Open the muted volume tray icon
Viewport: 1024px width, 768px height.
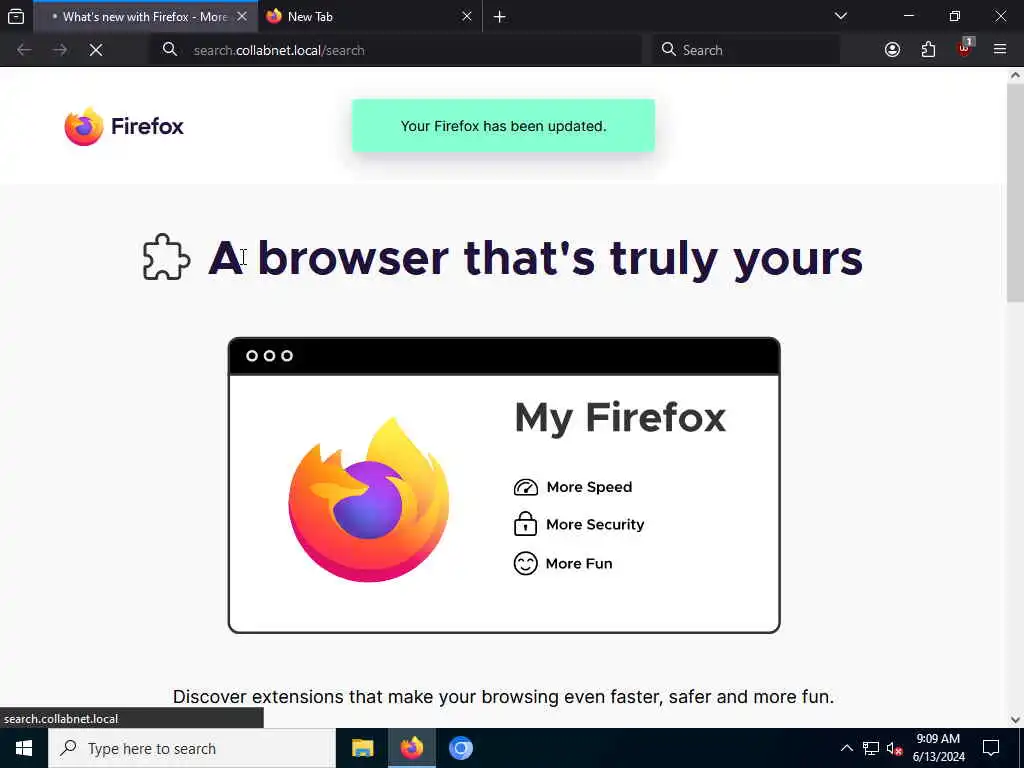point(894,748)
